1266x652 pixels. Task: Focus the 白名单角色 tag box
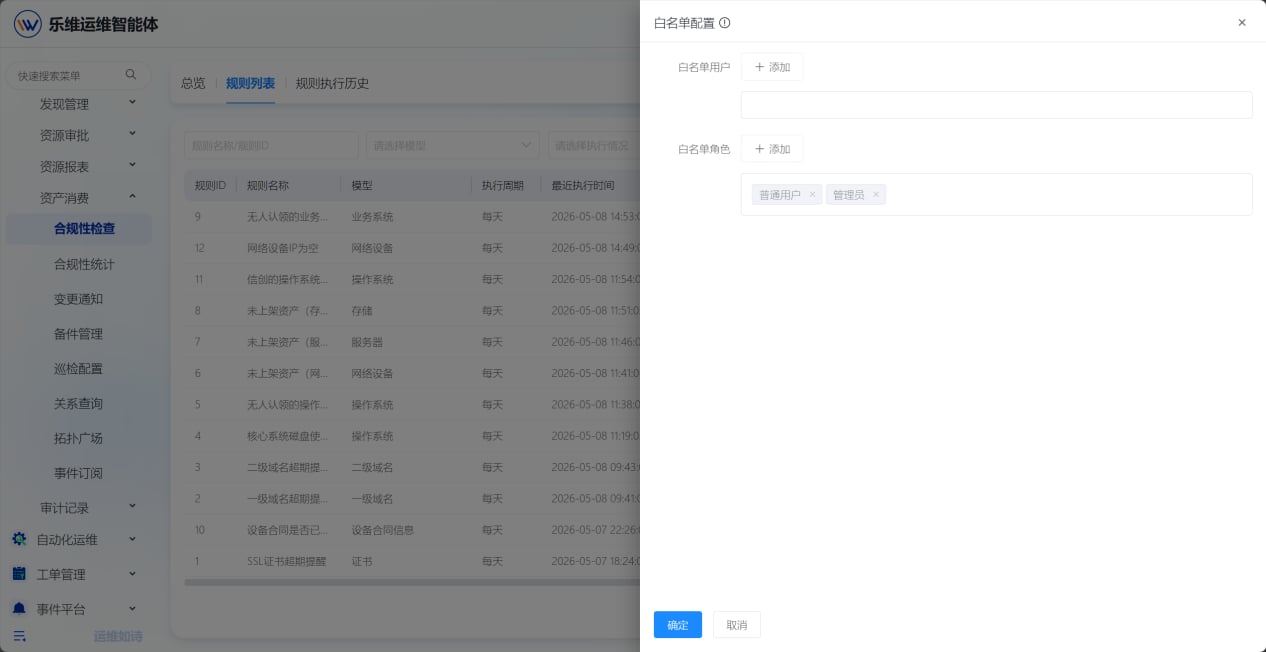point(996,194)
